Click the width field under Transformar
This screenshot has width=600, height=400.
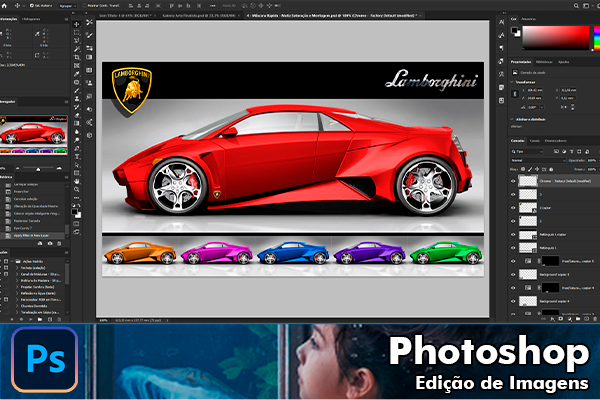click(x=535, y=90)
